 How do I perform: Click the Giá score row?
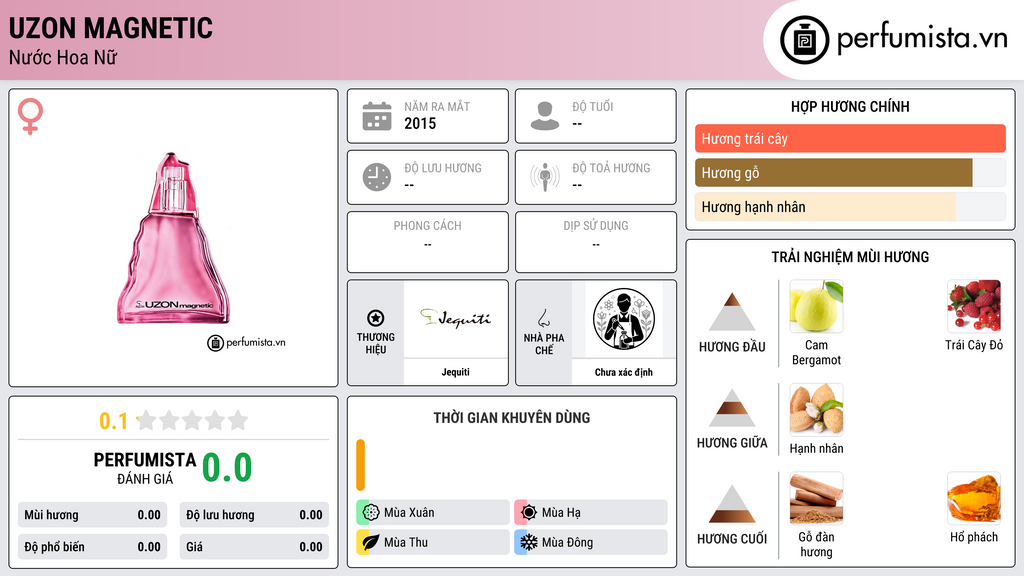point(254,547)
